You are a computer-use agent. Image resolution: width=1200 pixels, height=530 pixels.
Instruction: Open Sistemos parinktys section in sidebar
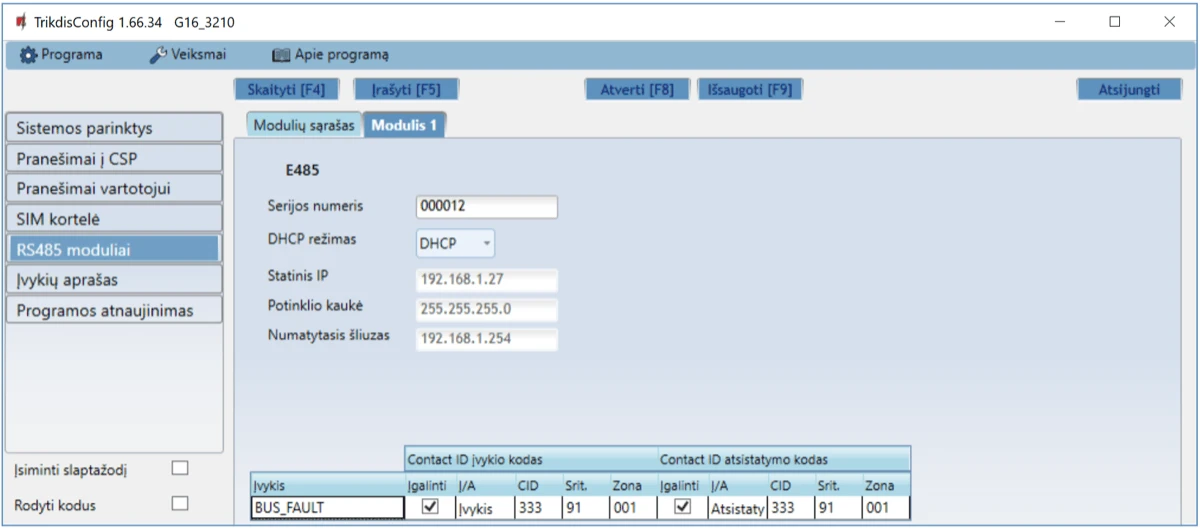click(113, 128)
